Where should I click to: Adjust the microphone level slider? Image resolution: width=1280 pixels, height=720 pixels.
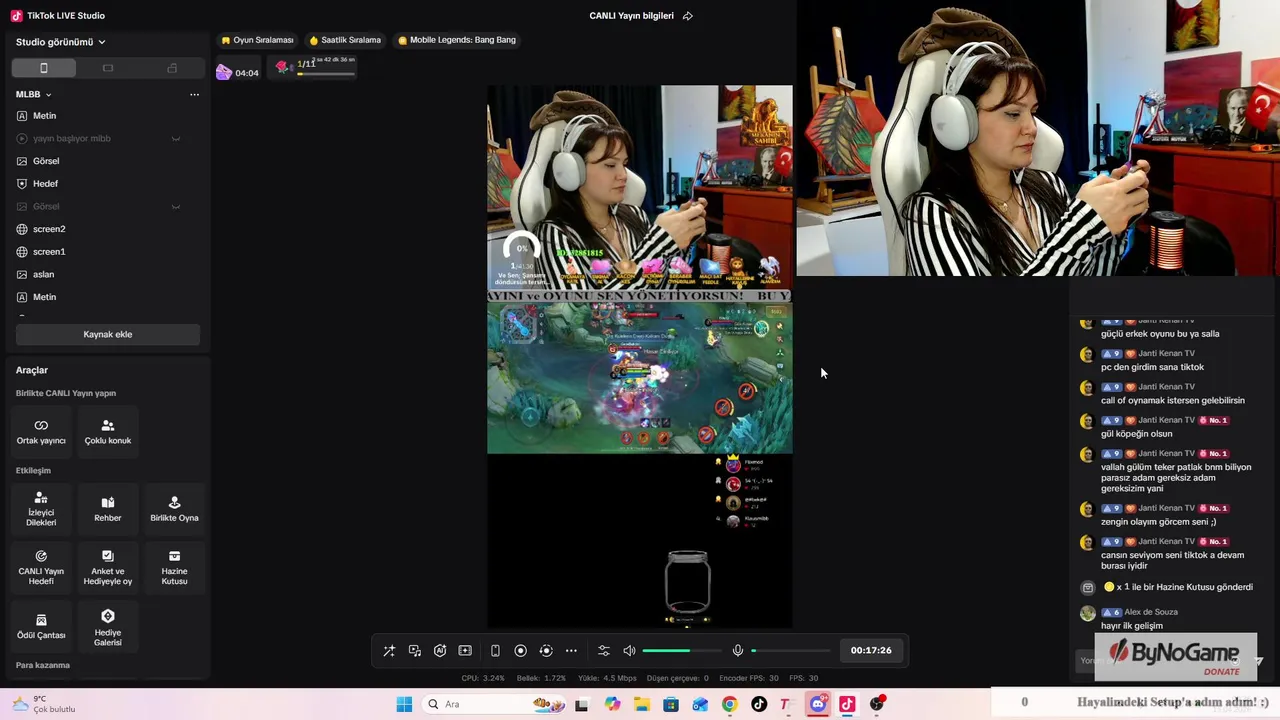[x=790, y=650]
